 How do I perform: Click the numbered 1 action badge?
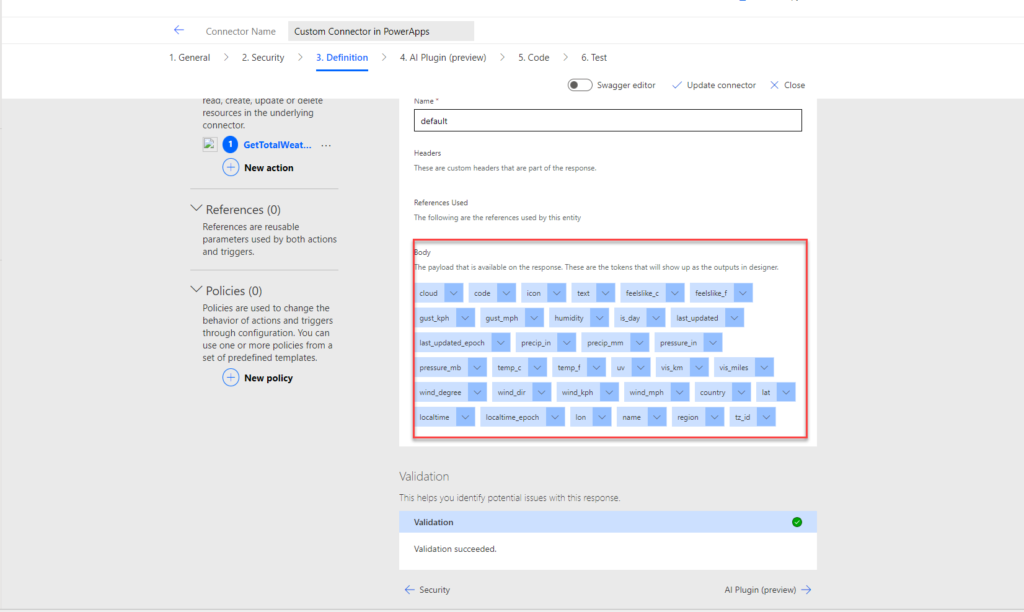click(x=230, y=144)
